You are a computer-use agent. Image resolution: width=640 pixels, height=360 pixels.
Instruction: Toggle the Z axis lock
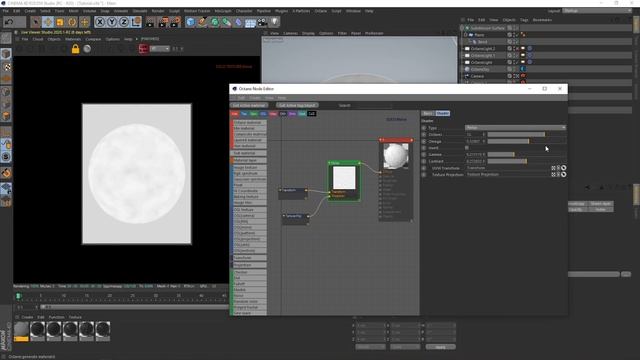coord(124,22)
